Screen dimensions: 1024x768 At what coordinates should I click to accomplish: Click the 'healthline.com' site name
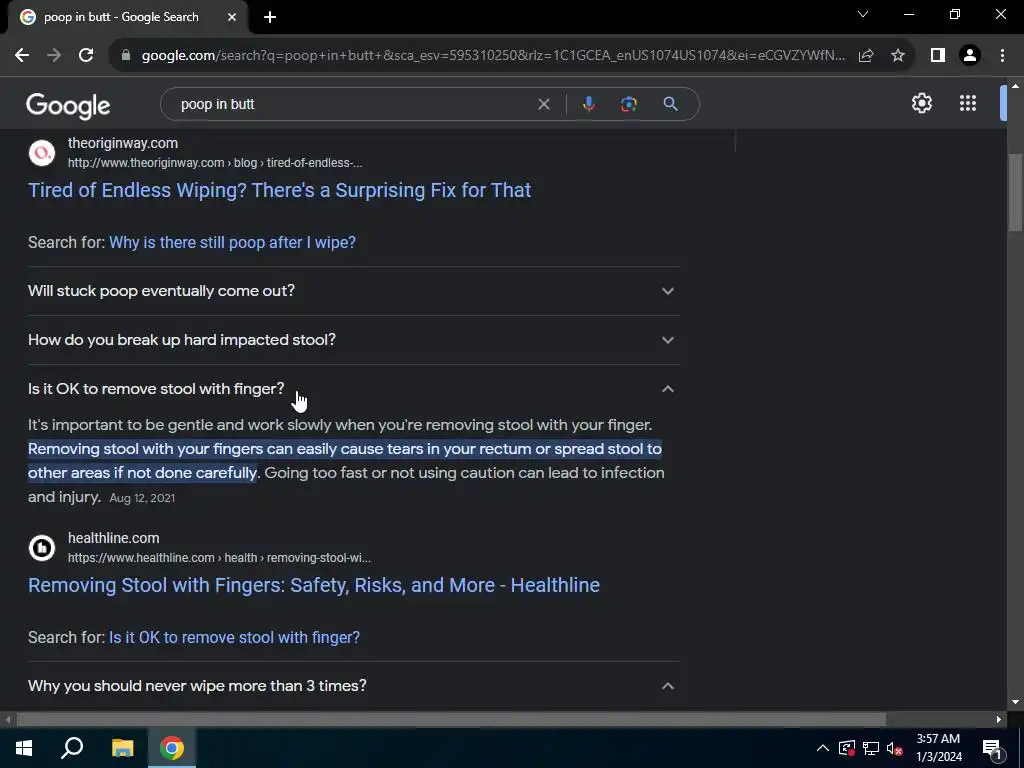(114, 538)
